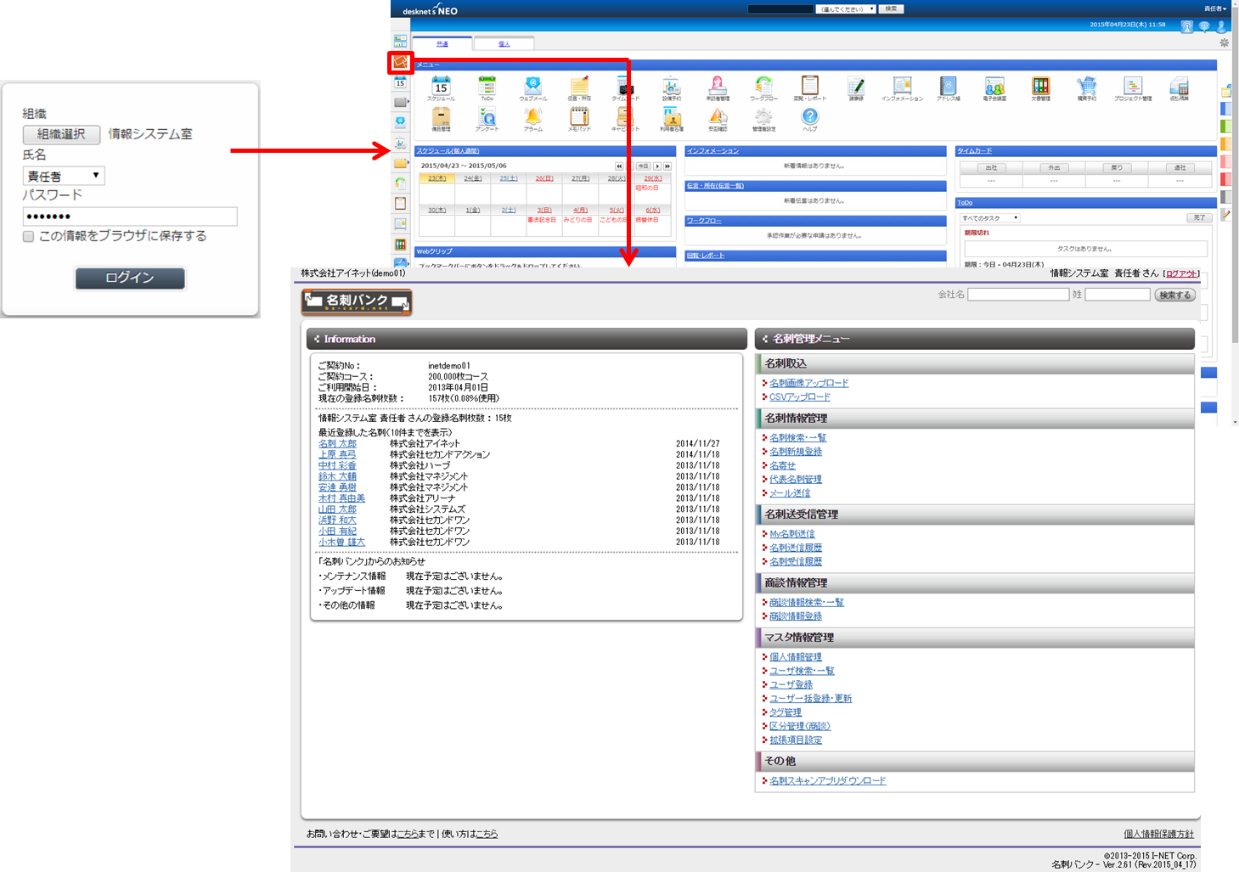This screenshot has height=872, width=1239.
Task: Click the 名刺バンク icon in the left sidebar
Action: pyautogui.click(x=401, y=63)
